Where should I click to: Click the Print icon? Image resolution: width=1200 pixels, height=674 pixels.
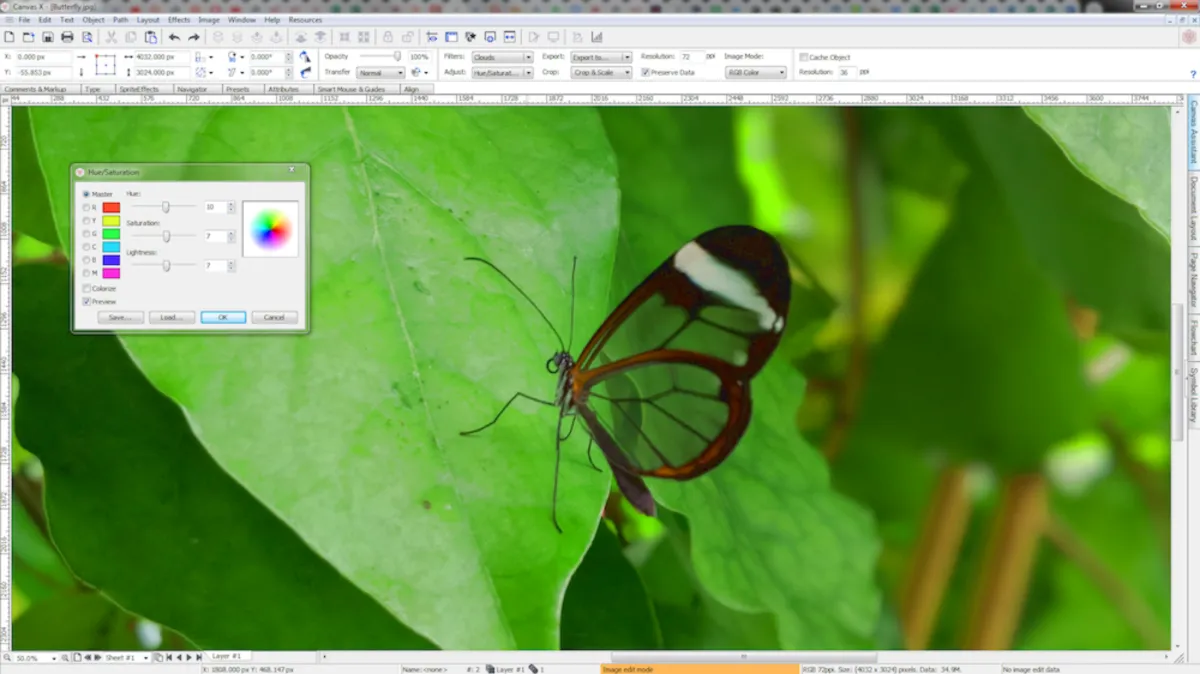point(67,37)
